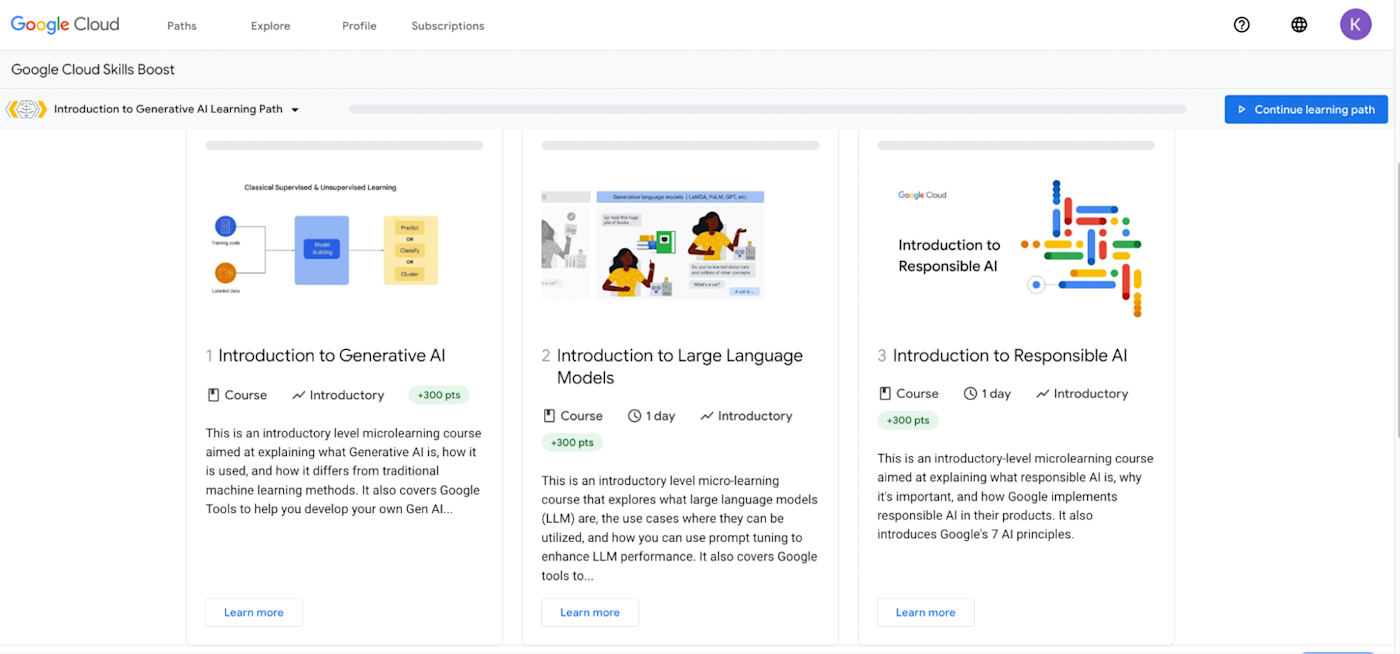The image size is (1400, 654).
Task: Click the Large Language Models course description text
Action: coord(680,528)
